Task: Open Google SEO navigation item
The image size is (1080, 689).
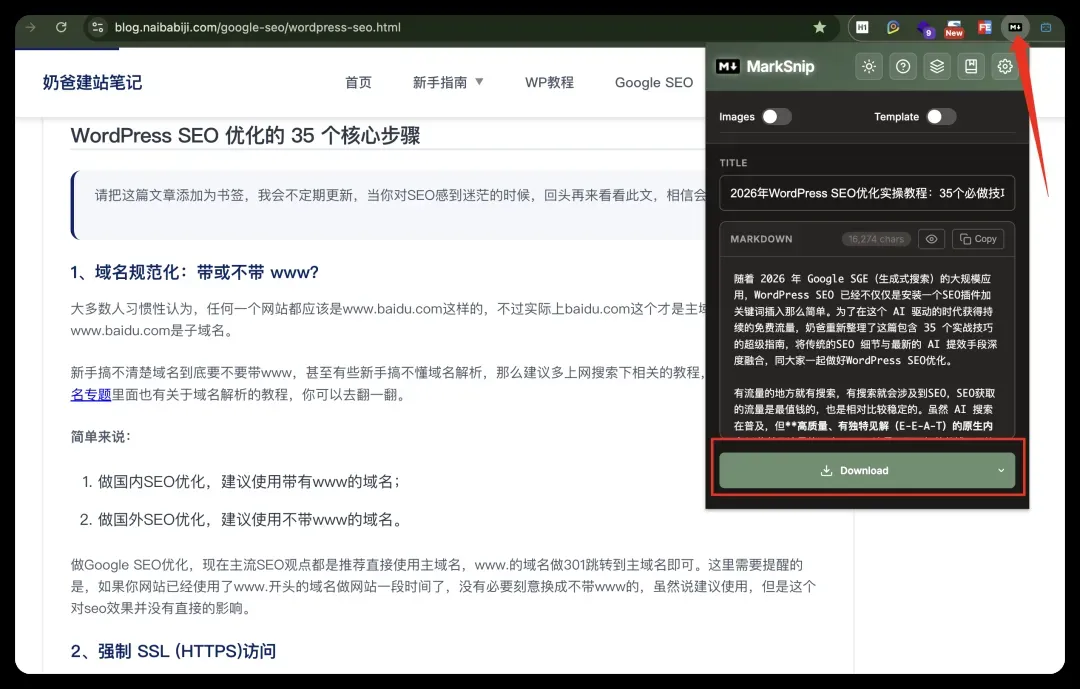Action: tap(654, 83)
